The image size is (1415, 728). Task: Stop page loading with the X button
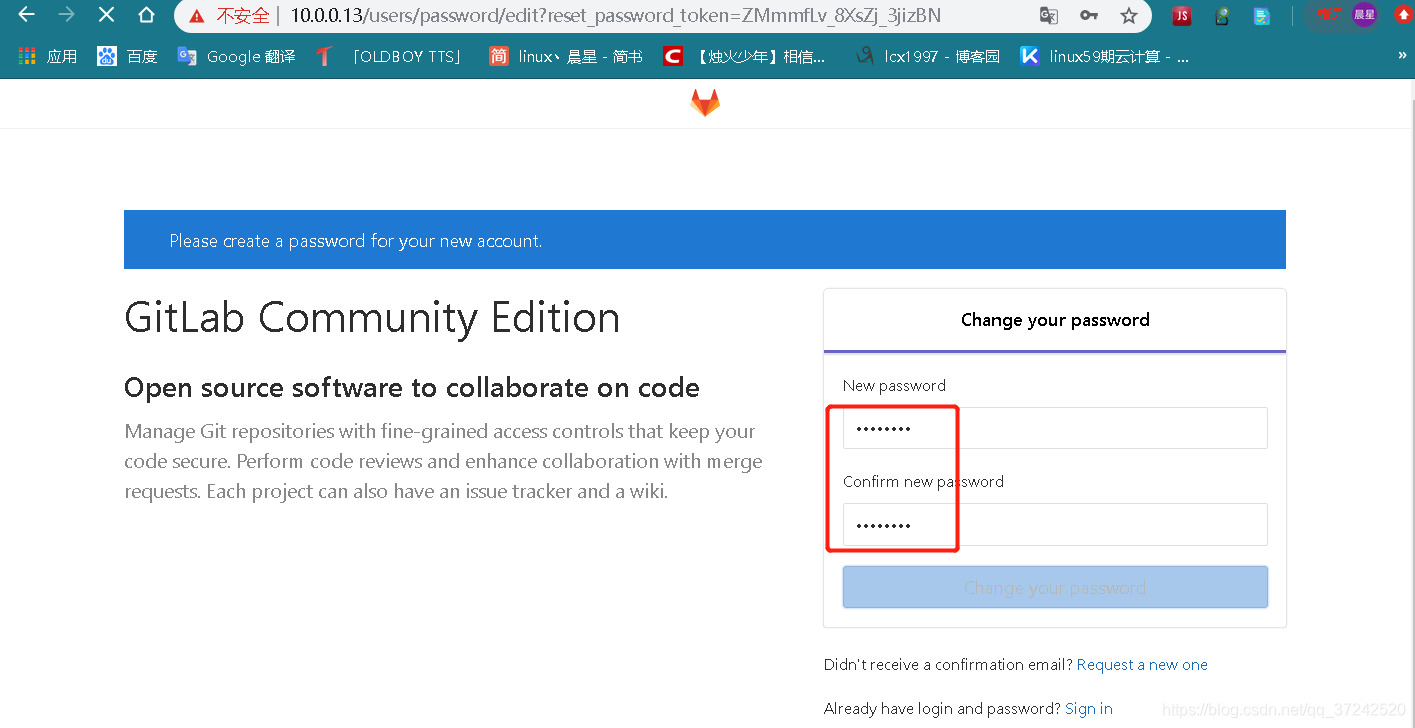coord(106,15)
